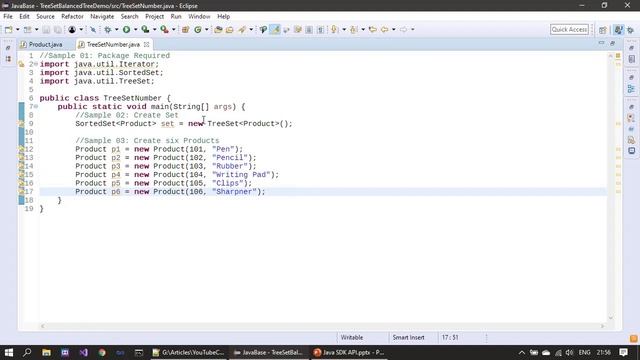Open the Project menu

[154, 16]
